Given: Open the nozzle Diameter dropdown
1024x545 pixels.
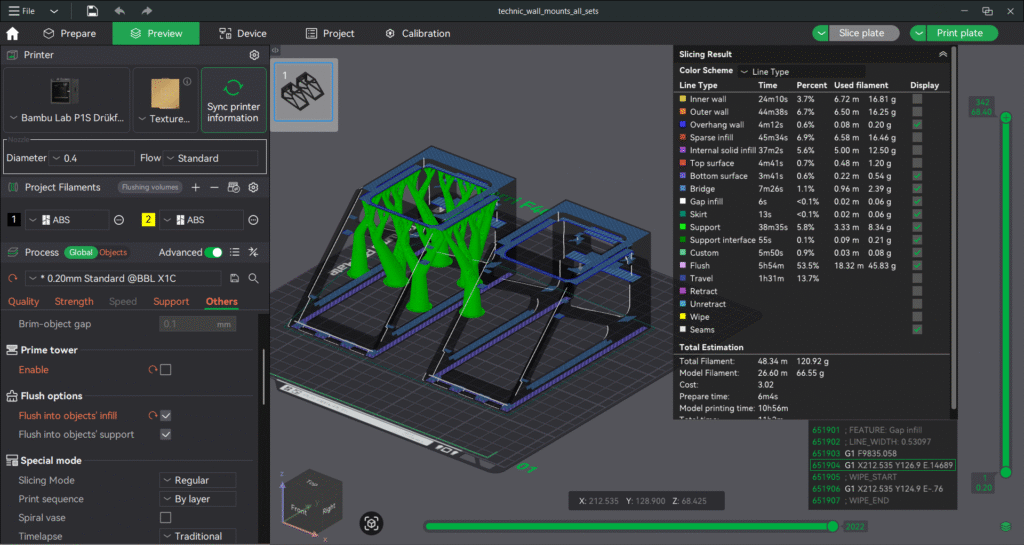Looking at the screenshot, I should click(91, 158).
